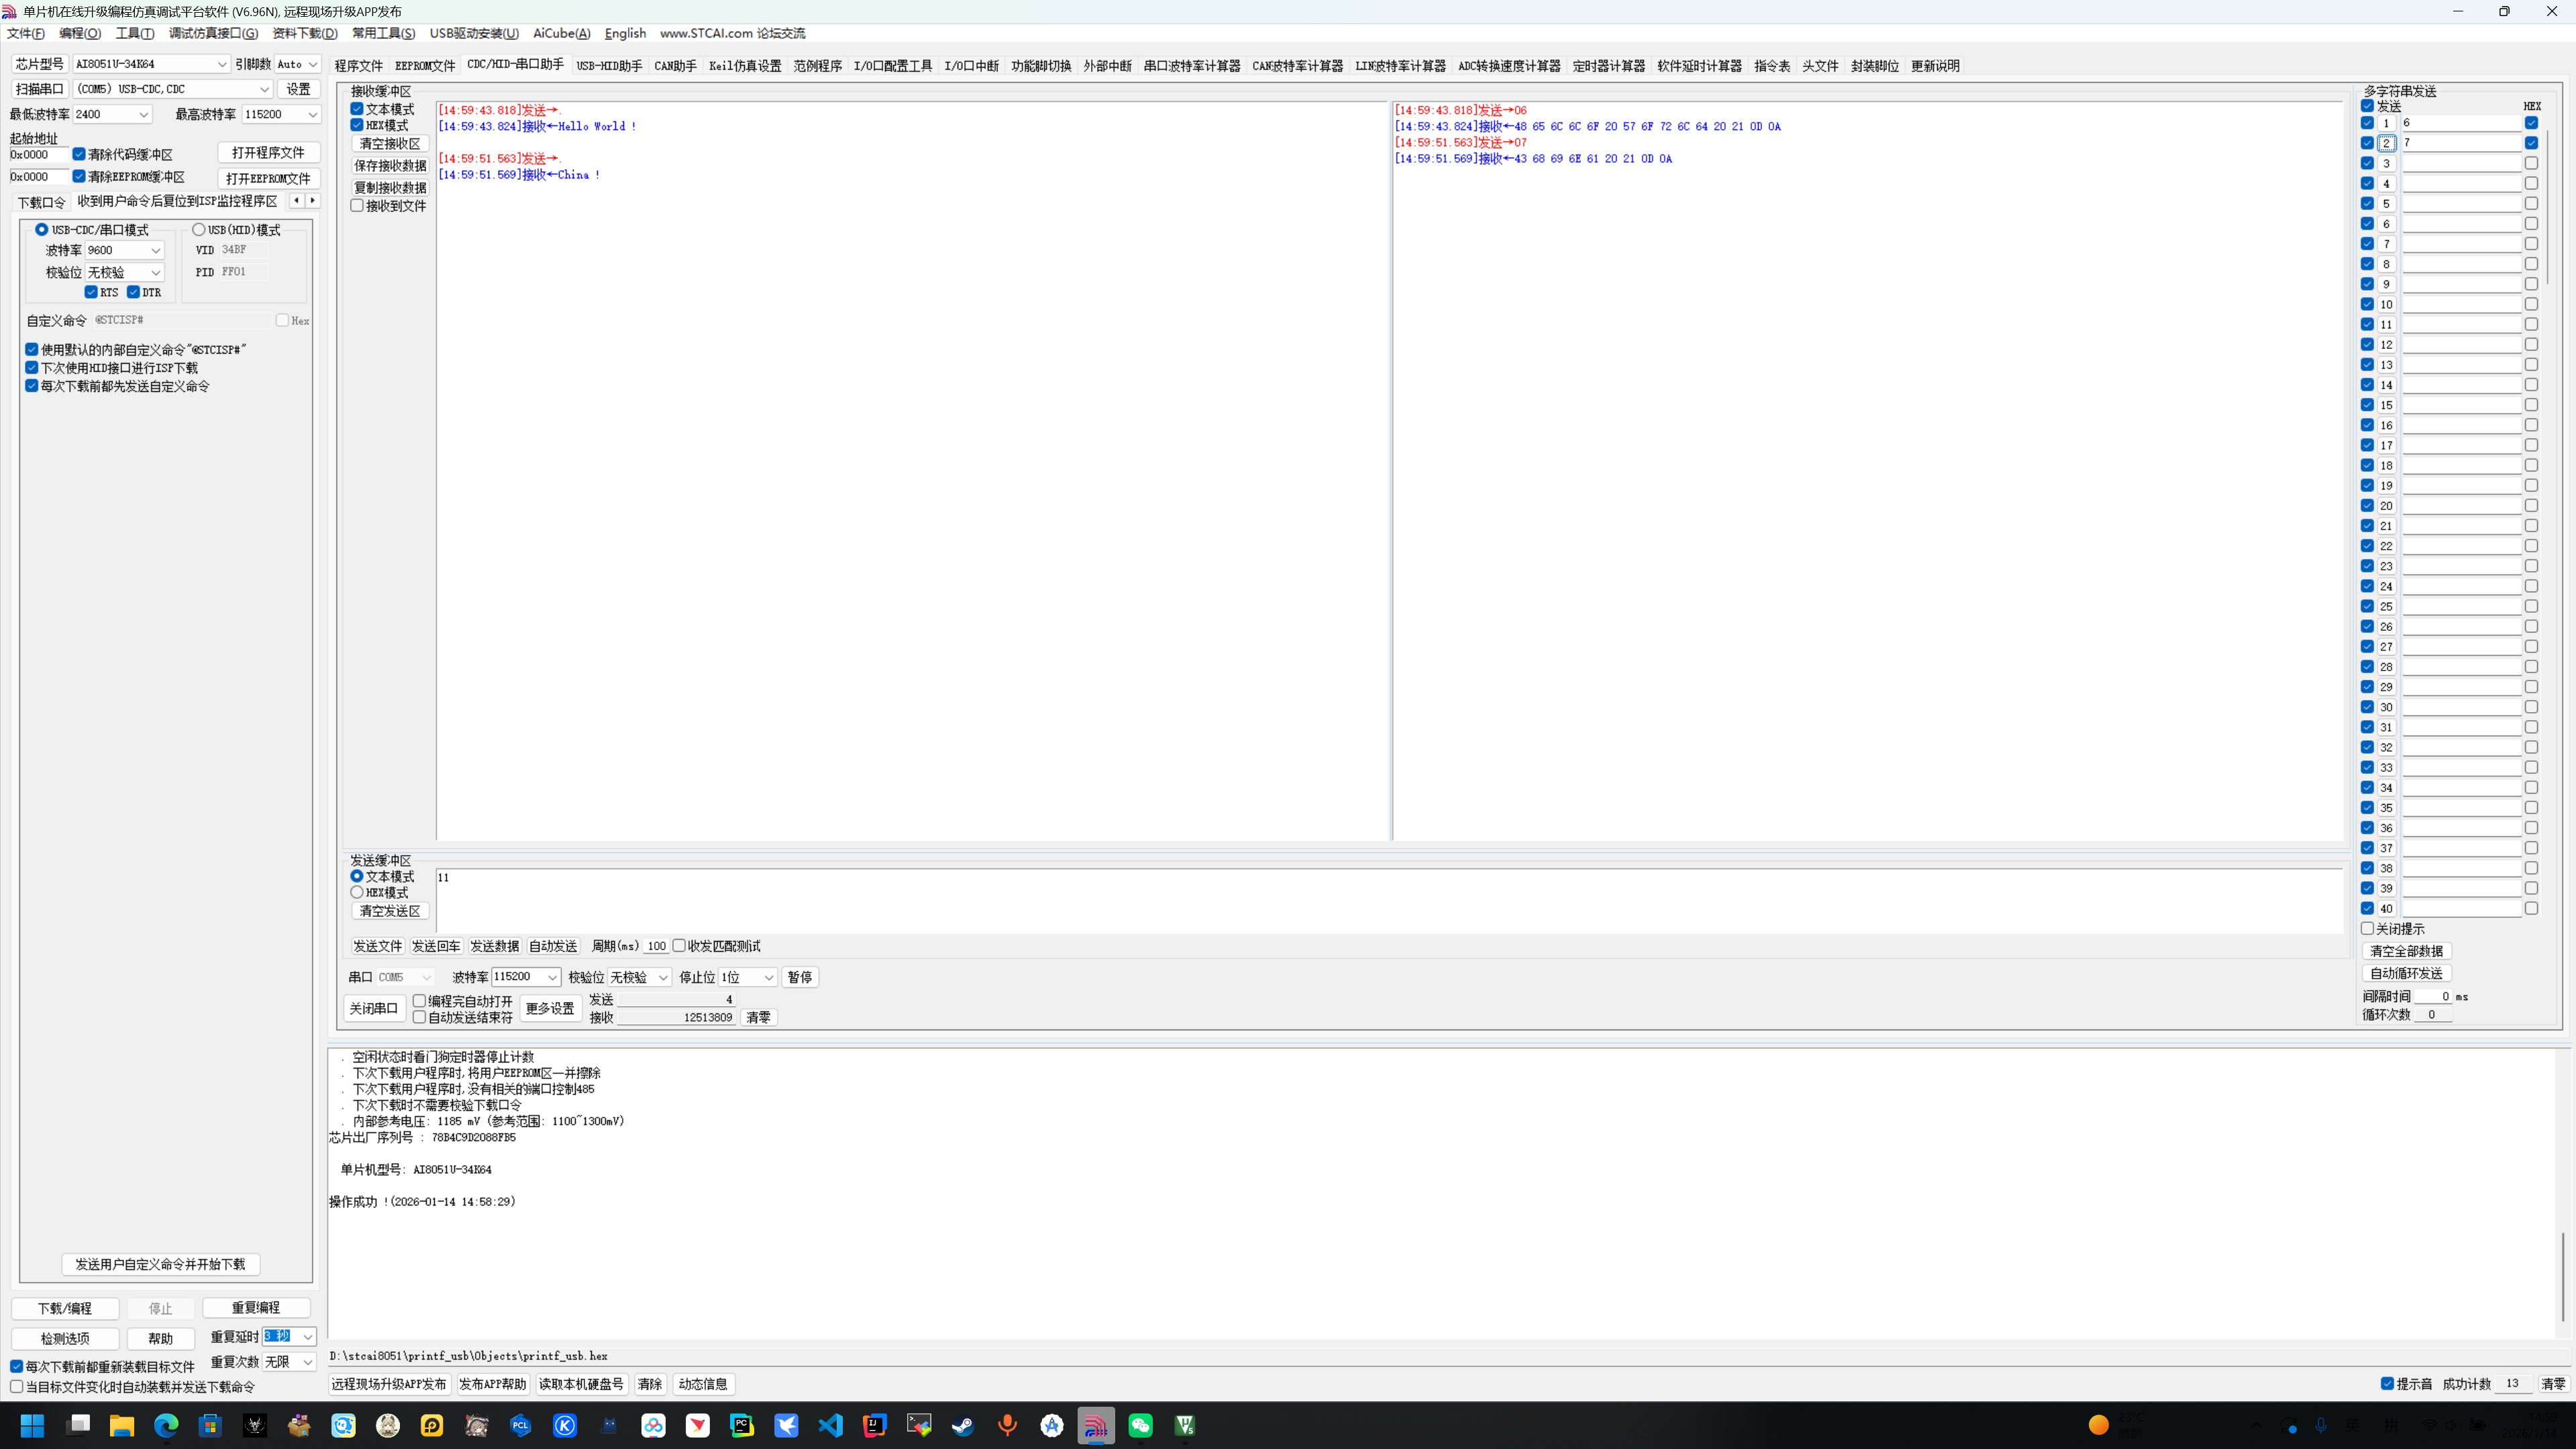Switch to the 串口波特率计算器 tab
The height and width of the screenshot is (1449, 2576).
(1191, 66)
